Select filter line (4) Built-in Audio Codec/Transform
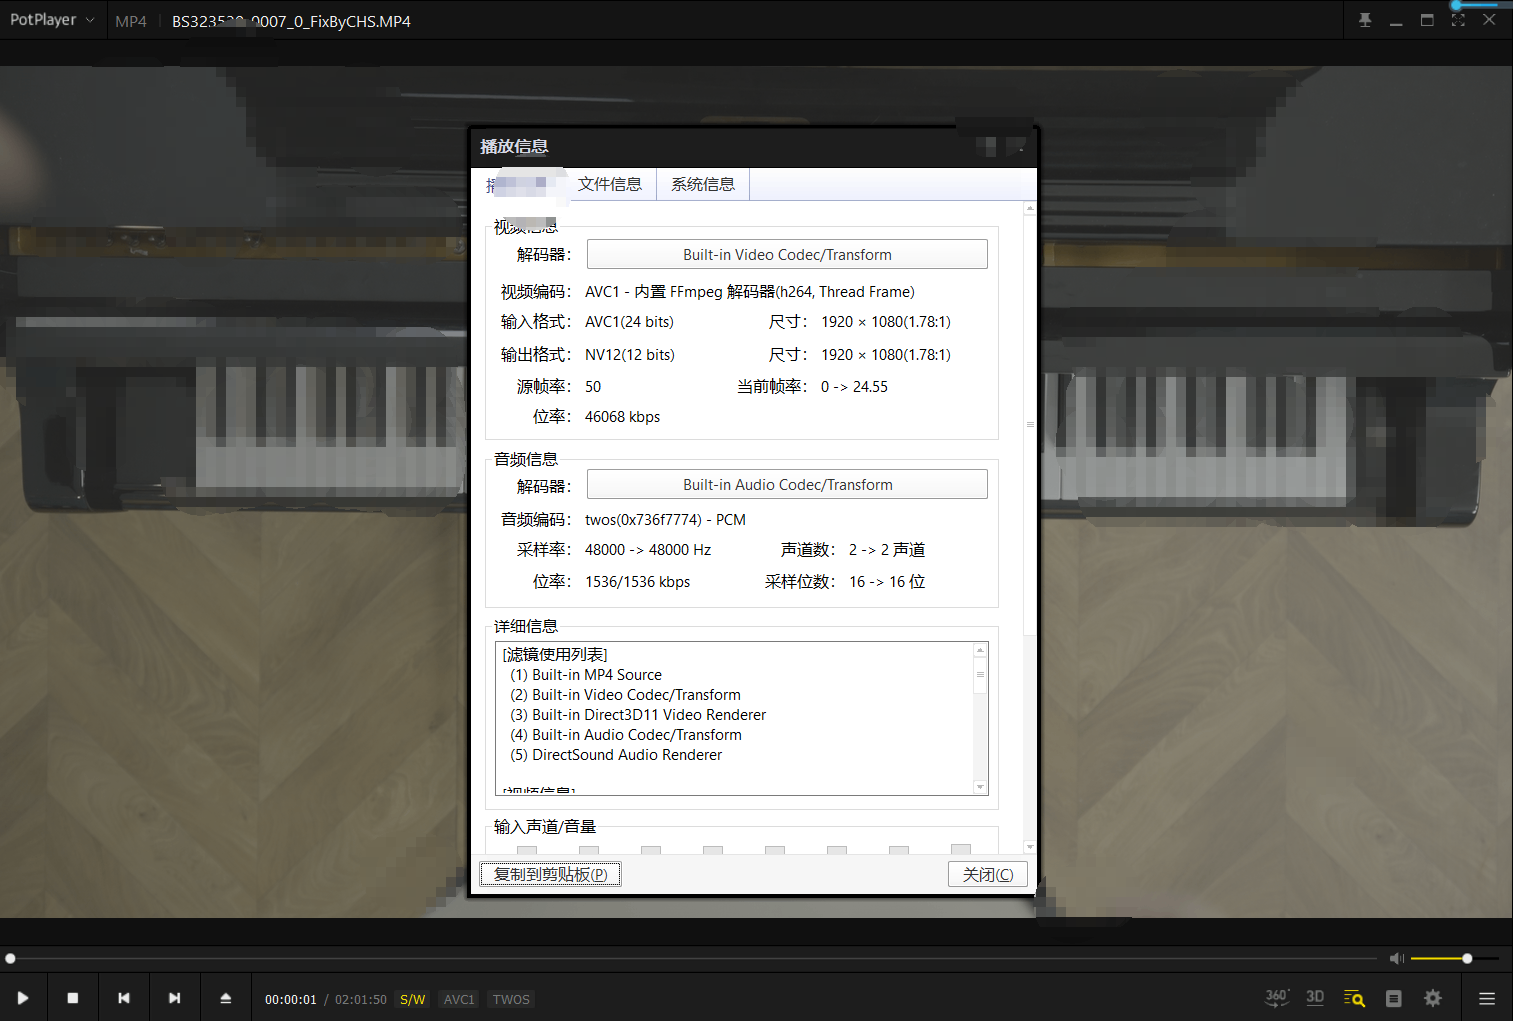 tap(626, 735)
